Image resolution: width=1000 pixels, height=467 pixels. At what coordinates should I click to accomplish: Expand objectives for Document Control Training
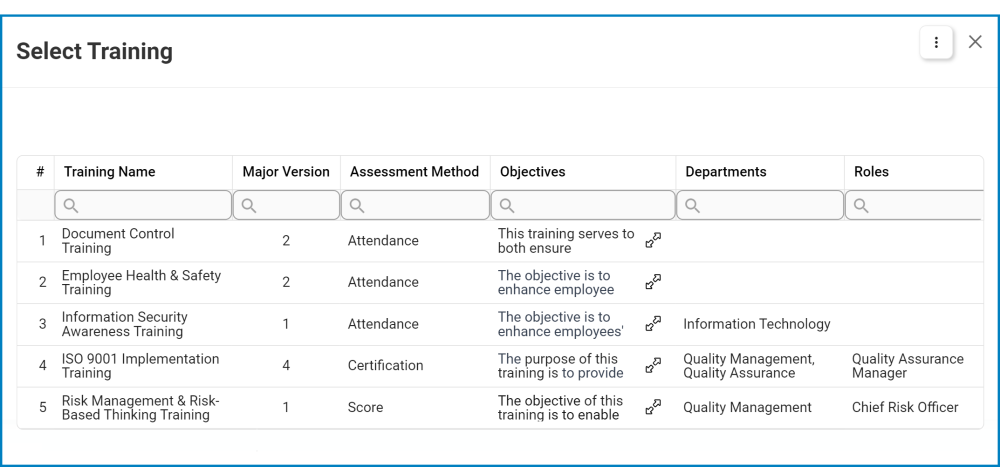point(653,240)
